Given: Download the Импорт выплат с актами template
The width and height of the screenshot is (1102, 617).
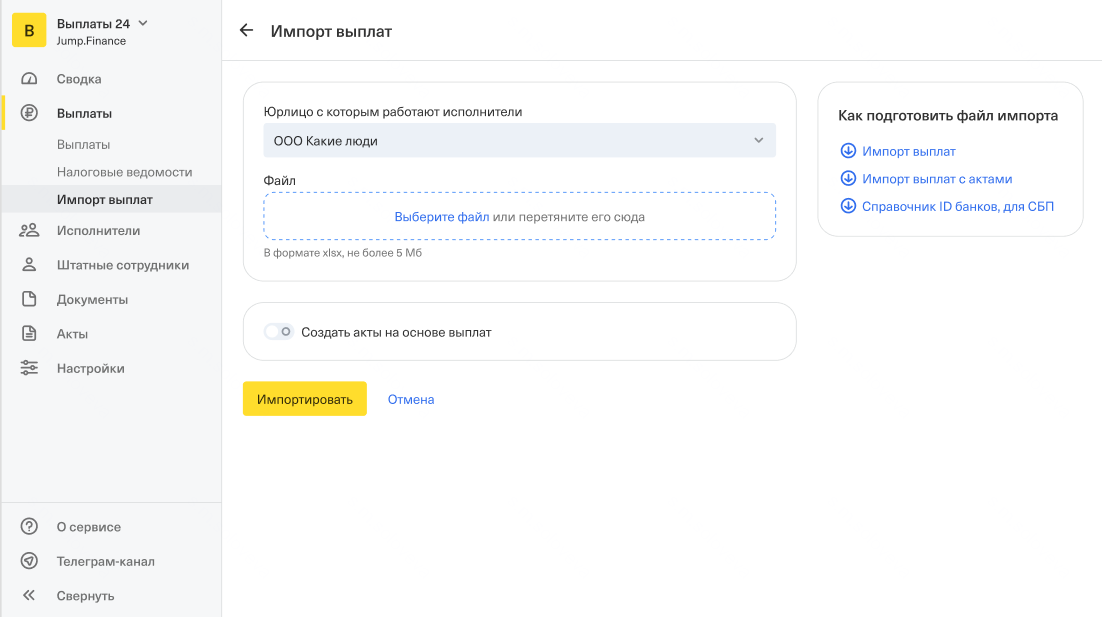Looking at the screenshot, I should 936,179.
